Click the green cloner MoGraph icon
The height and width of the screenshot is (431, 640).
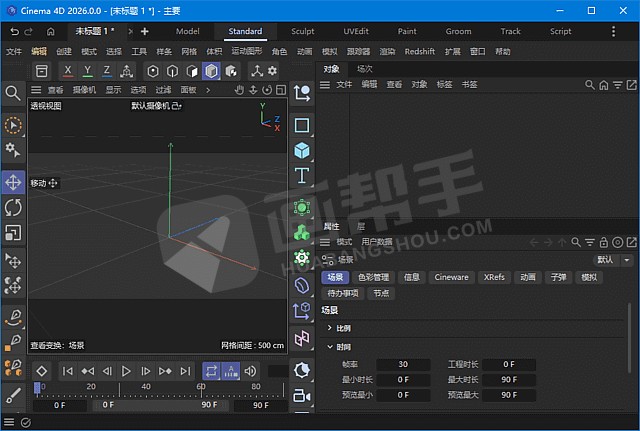tap(302, 233)
